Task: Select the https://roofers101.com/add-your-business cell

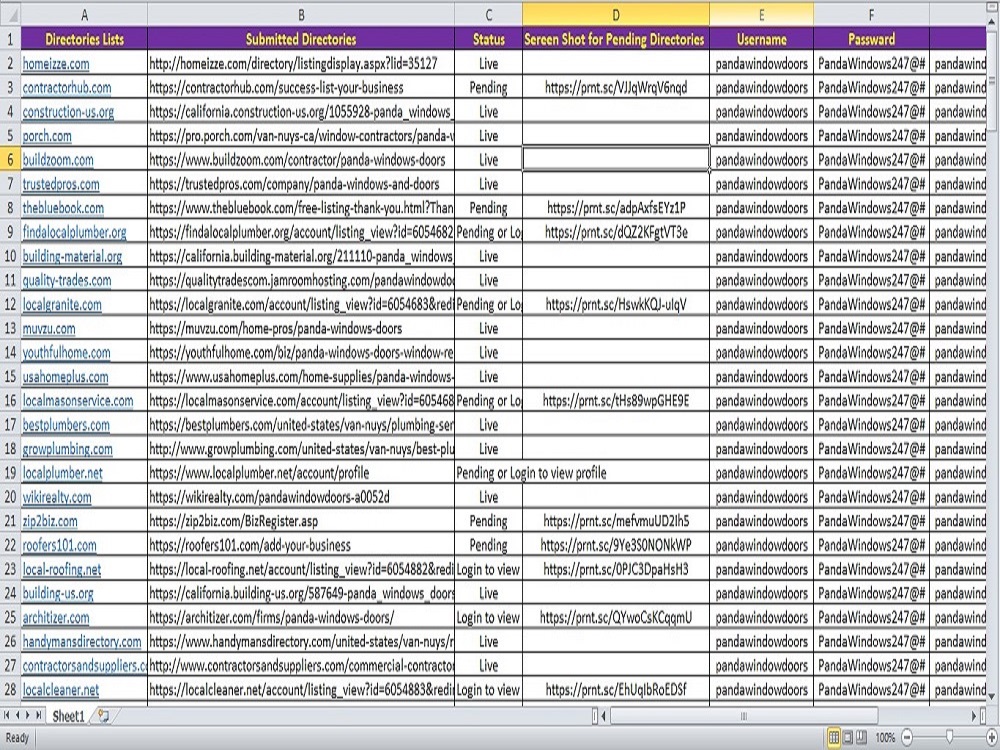Action: point(301,545)
